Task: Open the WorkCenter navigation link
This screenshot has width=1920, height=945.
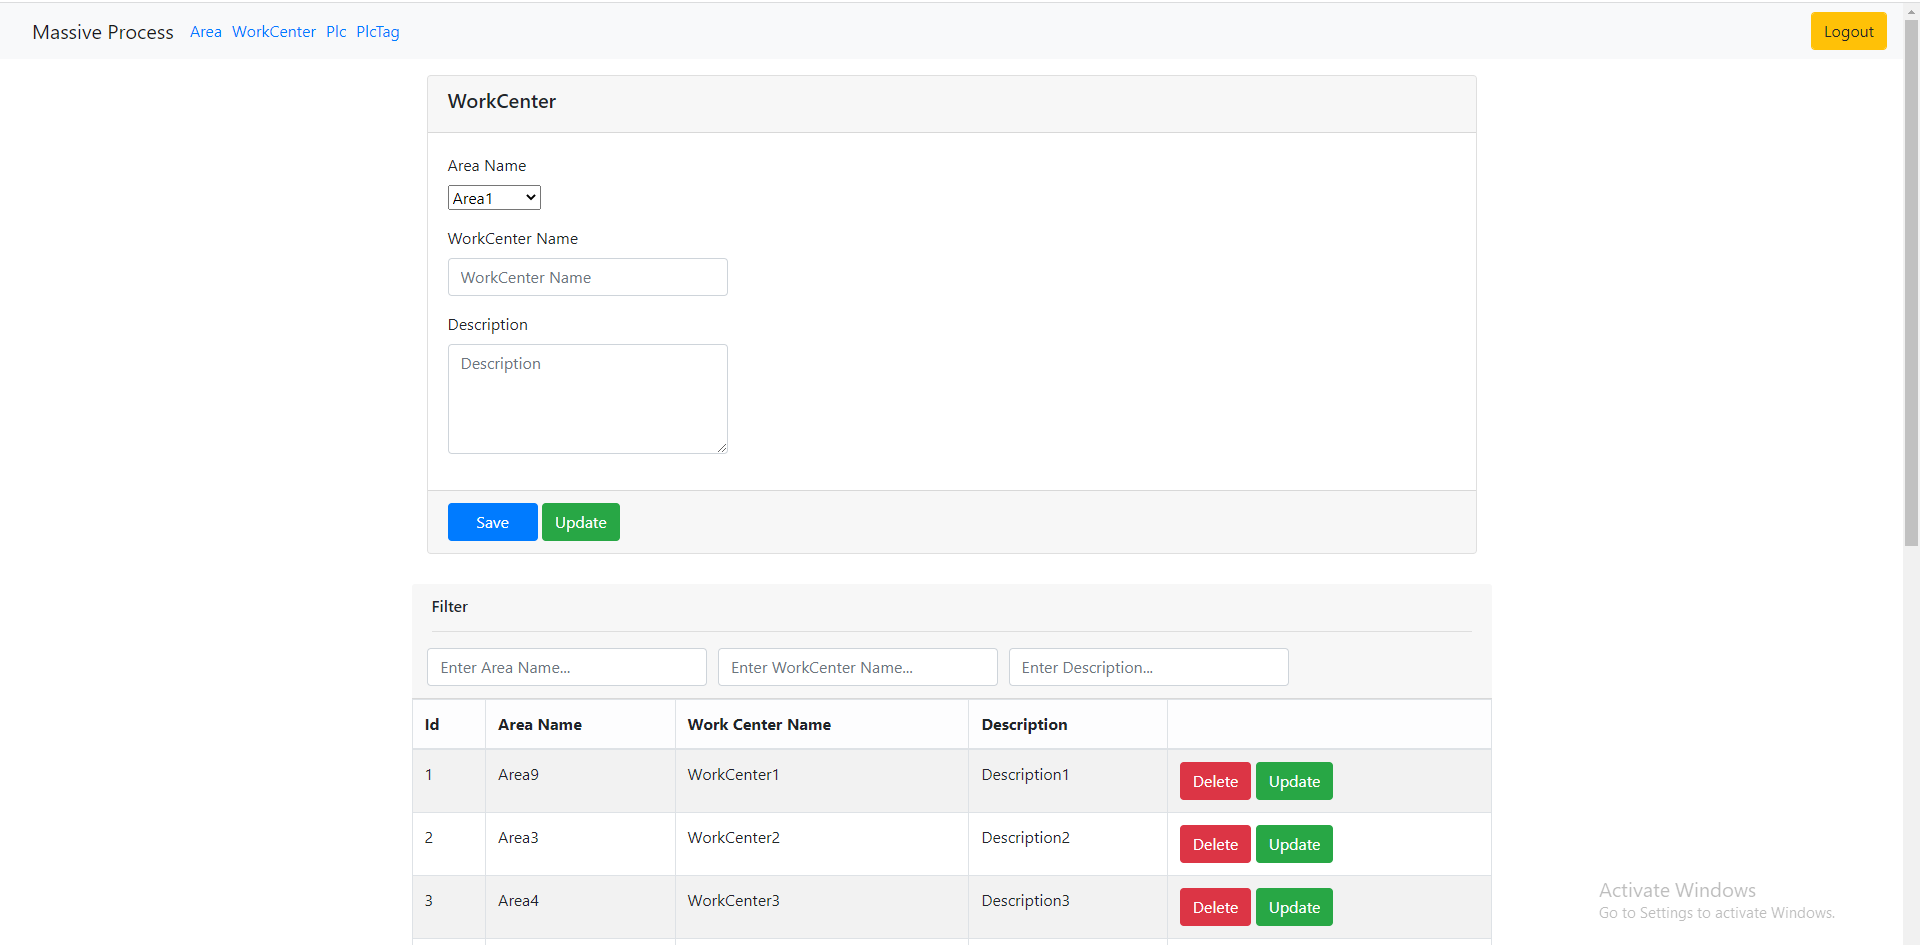Action: tap(273, 31)
